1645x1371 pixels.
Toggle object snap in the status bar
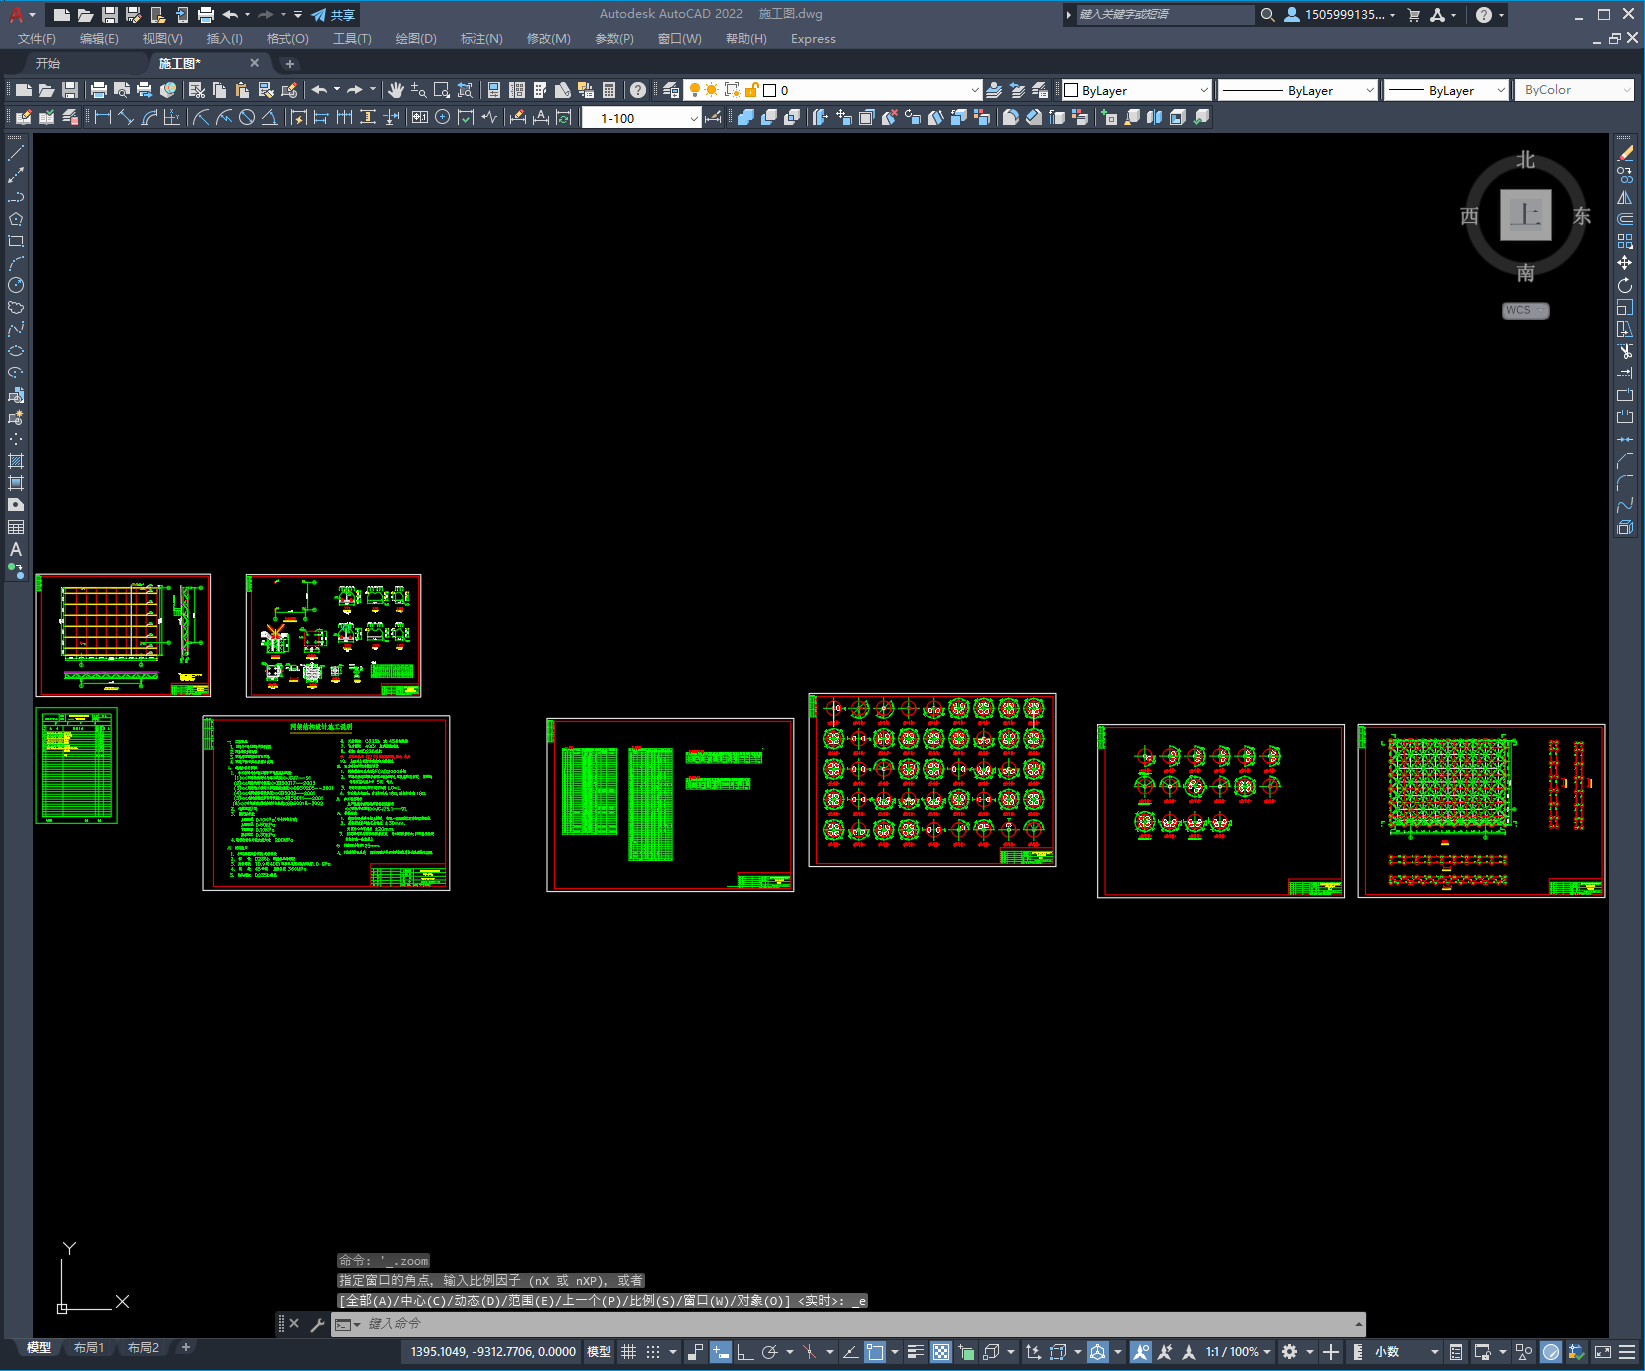[x=875, y=1352]
